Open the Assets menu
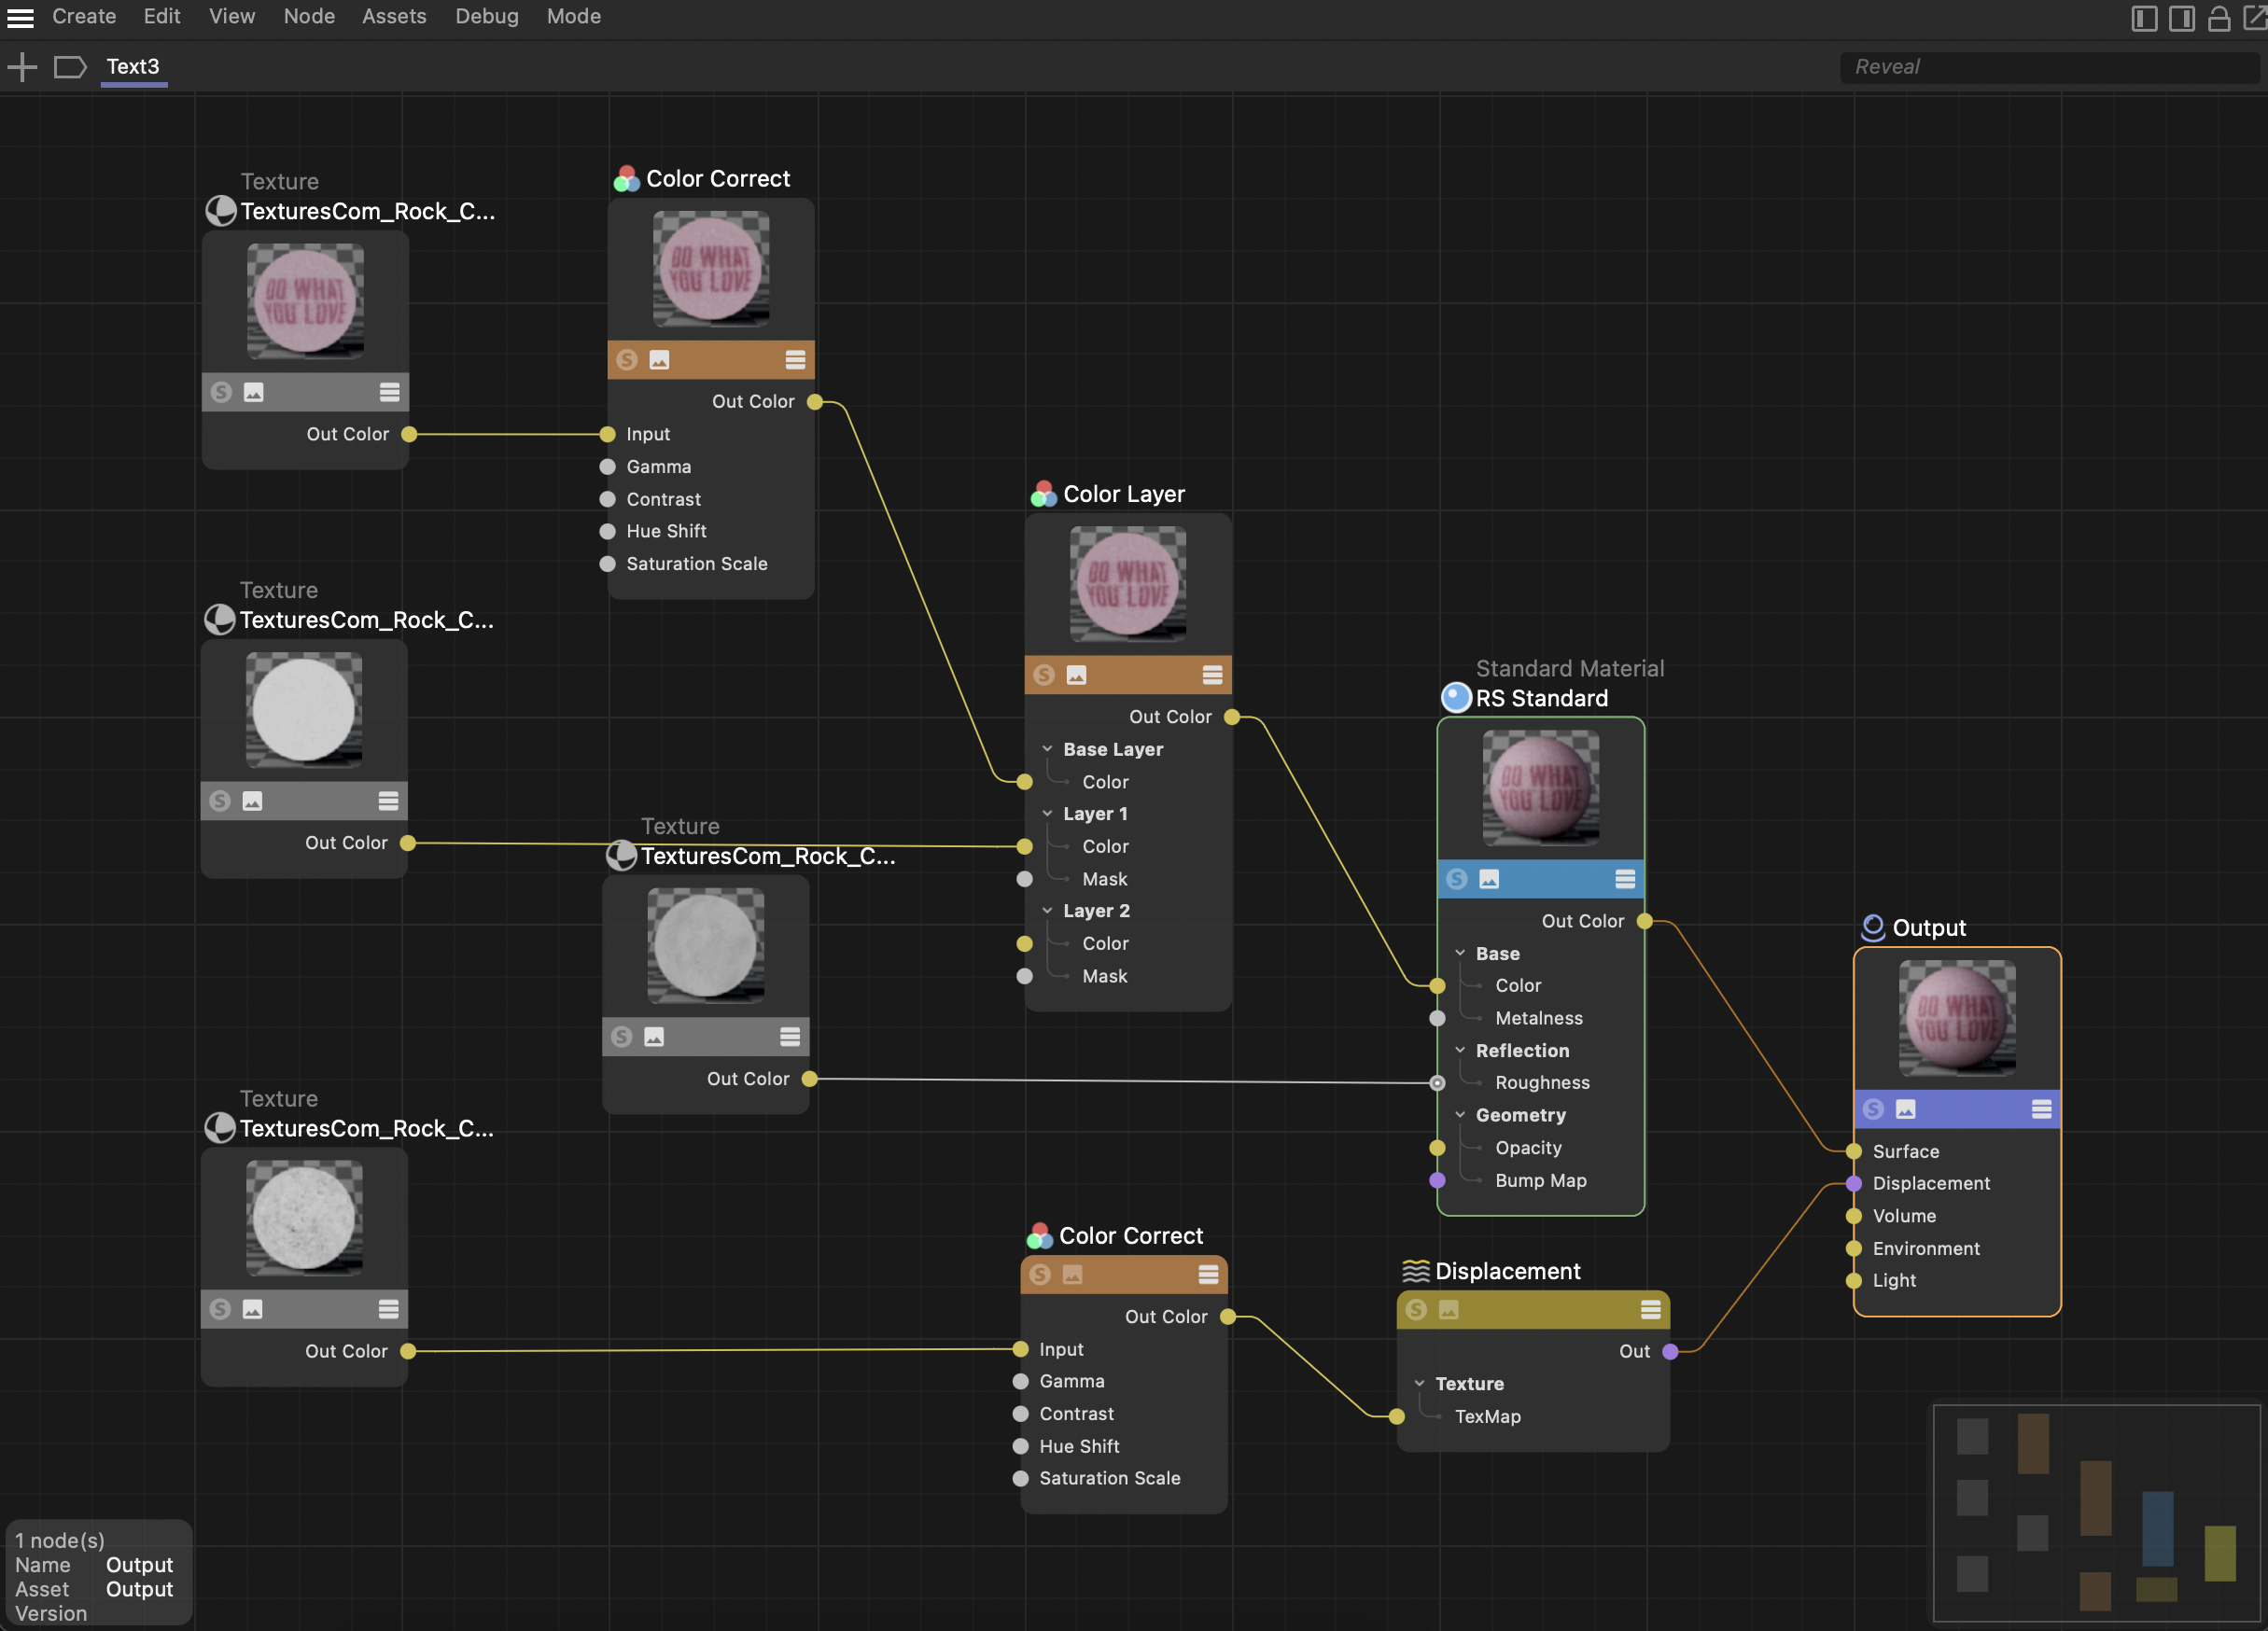Image resolution: width=2268 pixels, height=1631 pixels. (393, 17)
